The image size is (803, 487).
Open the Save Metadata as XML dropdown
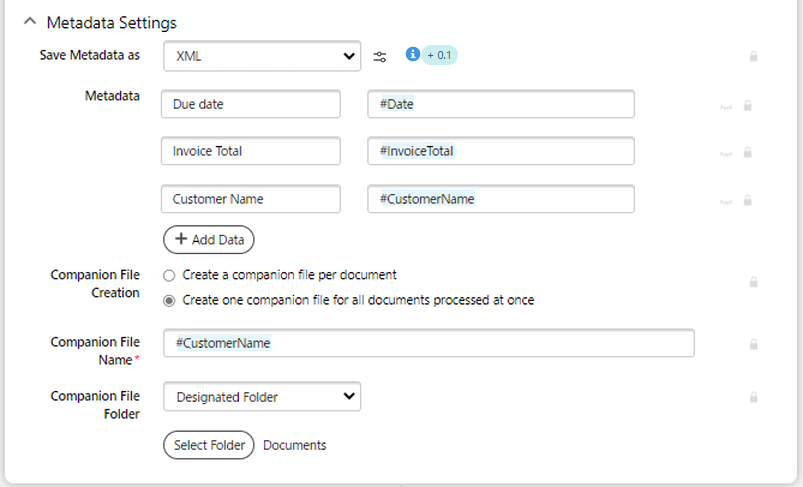(262, 56)
